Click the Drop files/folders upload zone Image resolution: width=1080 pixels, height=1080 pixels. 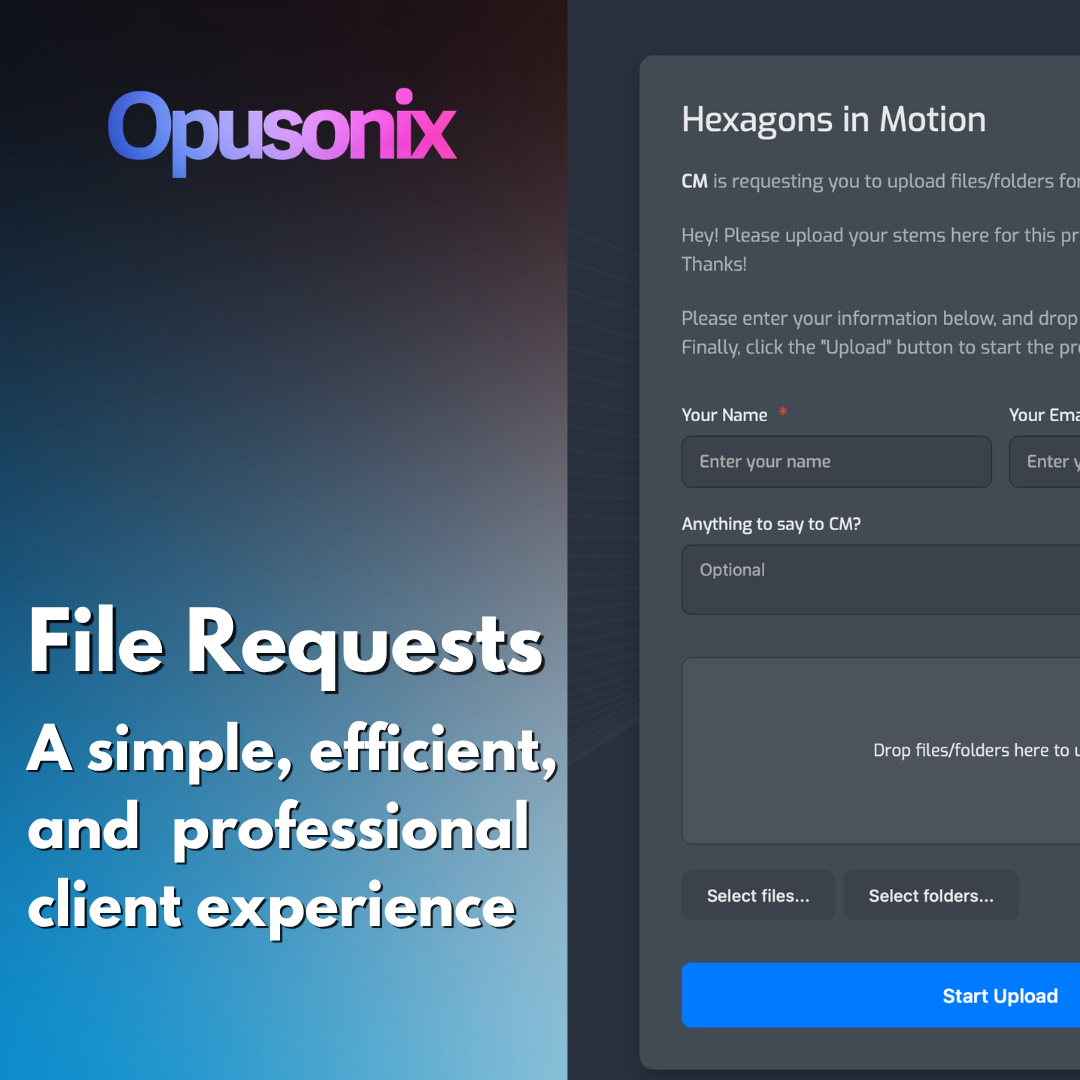click(880, 750)
